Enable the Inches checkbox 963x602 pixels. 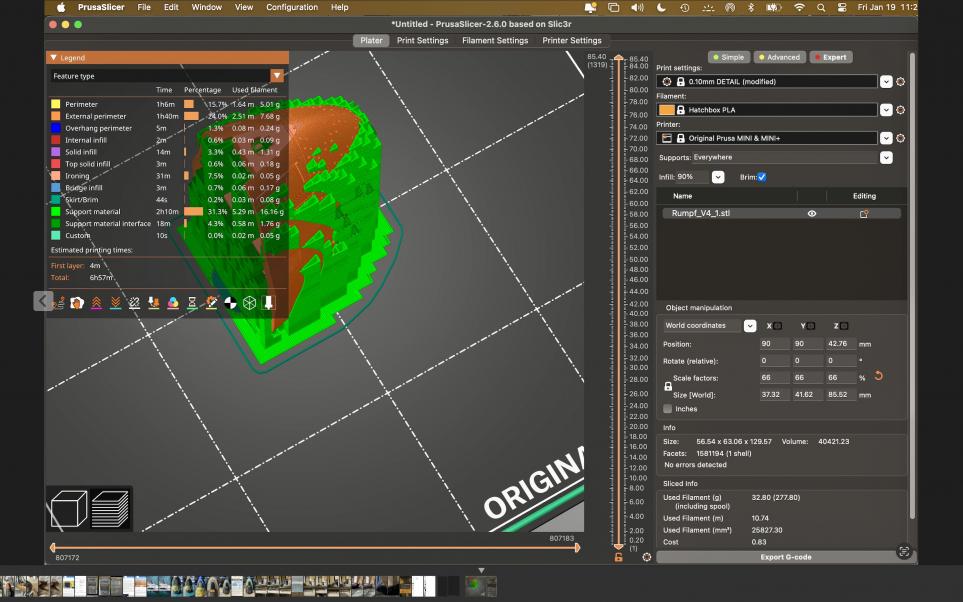668,408
